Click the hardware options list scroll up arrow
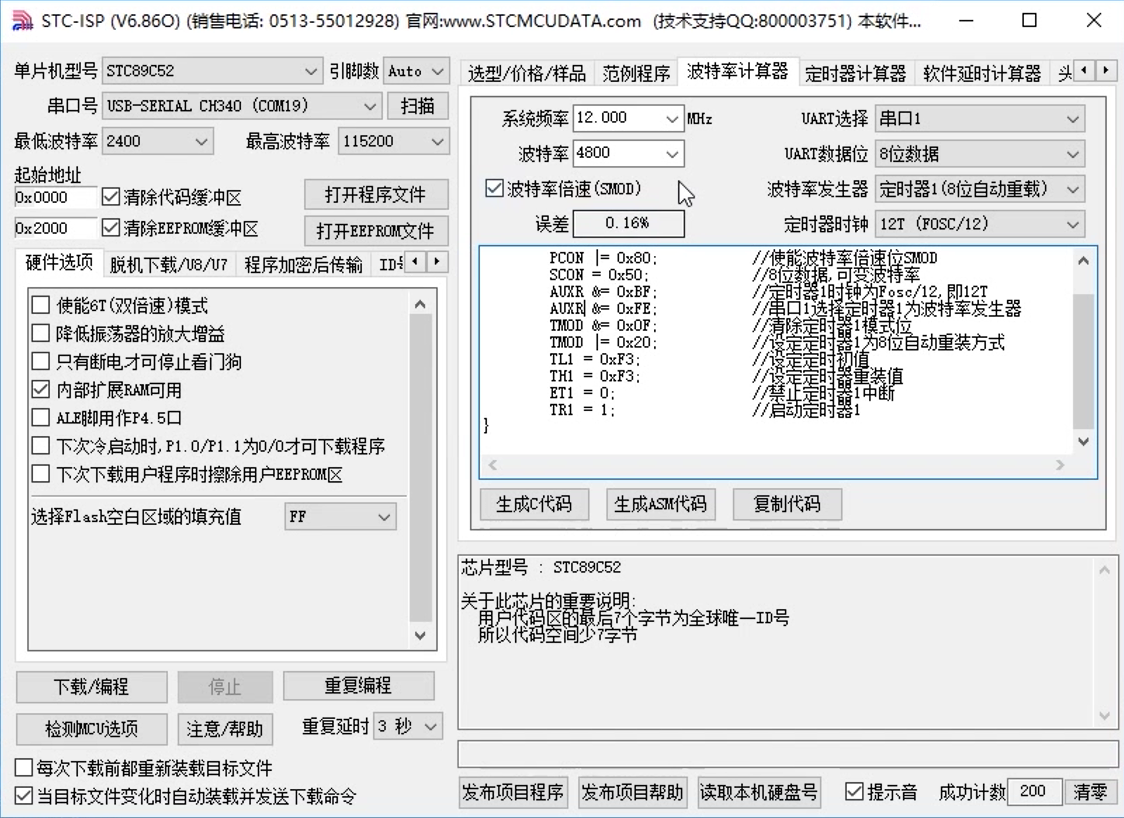Viewport: 1124px width, 818px height. [x=420, y=305]
